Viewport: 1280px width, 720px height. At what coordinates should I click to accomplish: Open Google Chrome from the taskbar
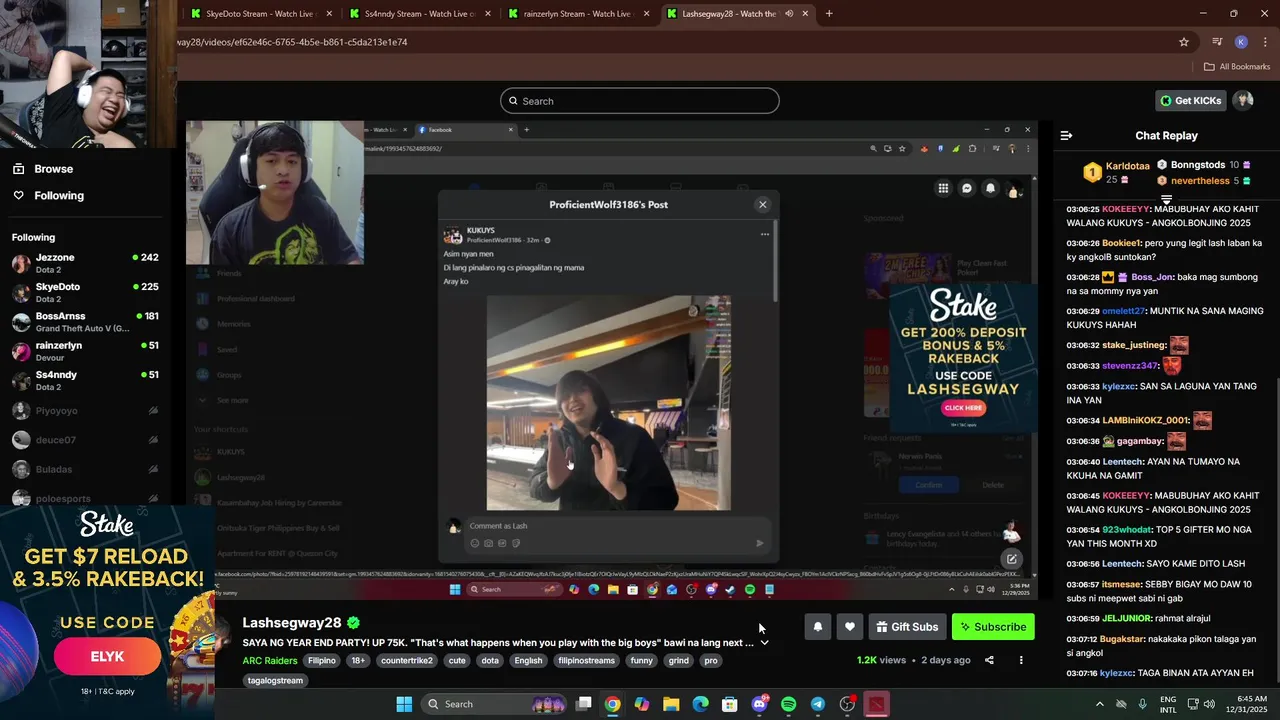[612, 704]
